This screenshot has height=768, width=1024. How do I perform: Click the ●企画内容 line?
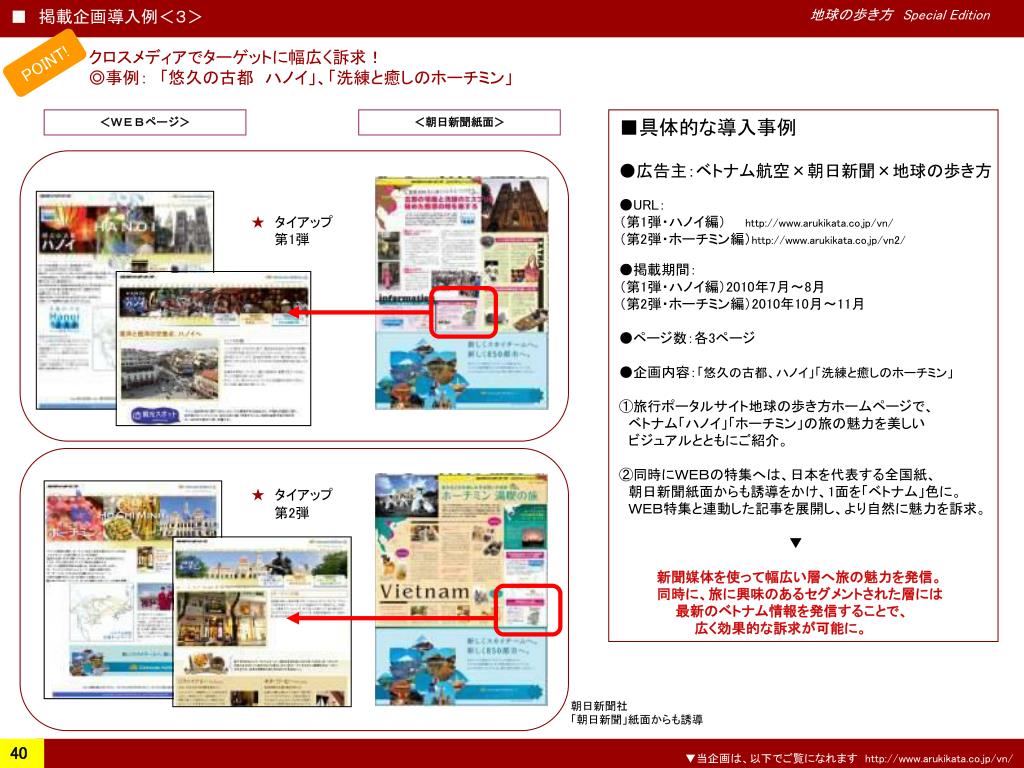786,372
